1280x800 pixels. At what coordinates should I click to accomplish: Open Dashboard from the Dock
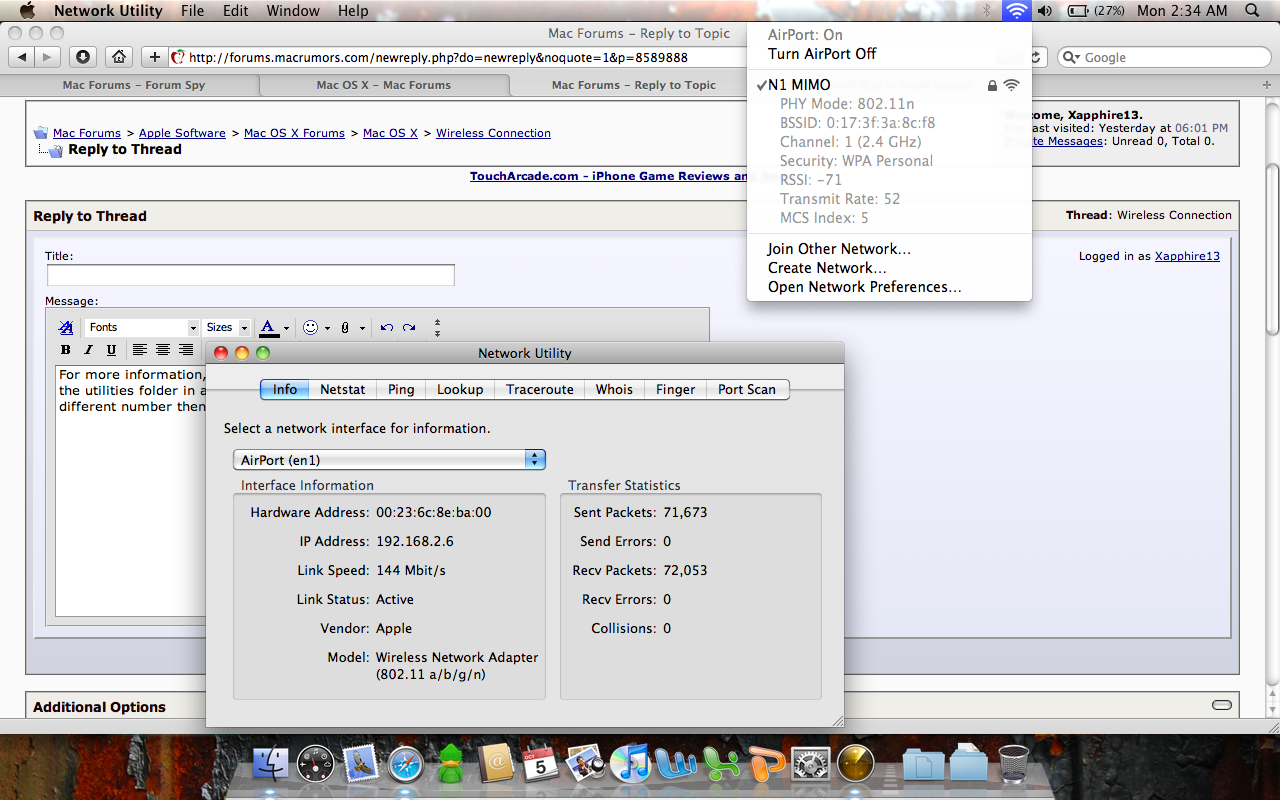(316, 765)
